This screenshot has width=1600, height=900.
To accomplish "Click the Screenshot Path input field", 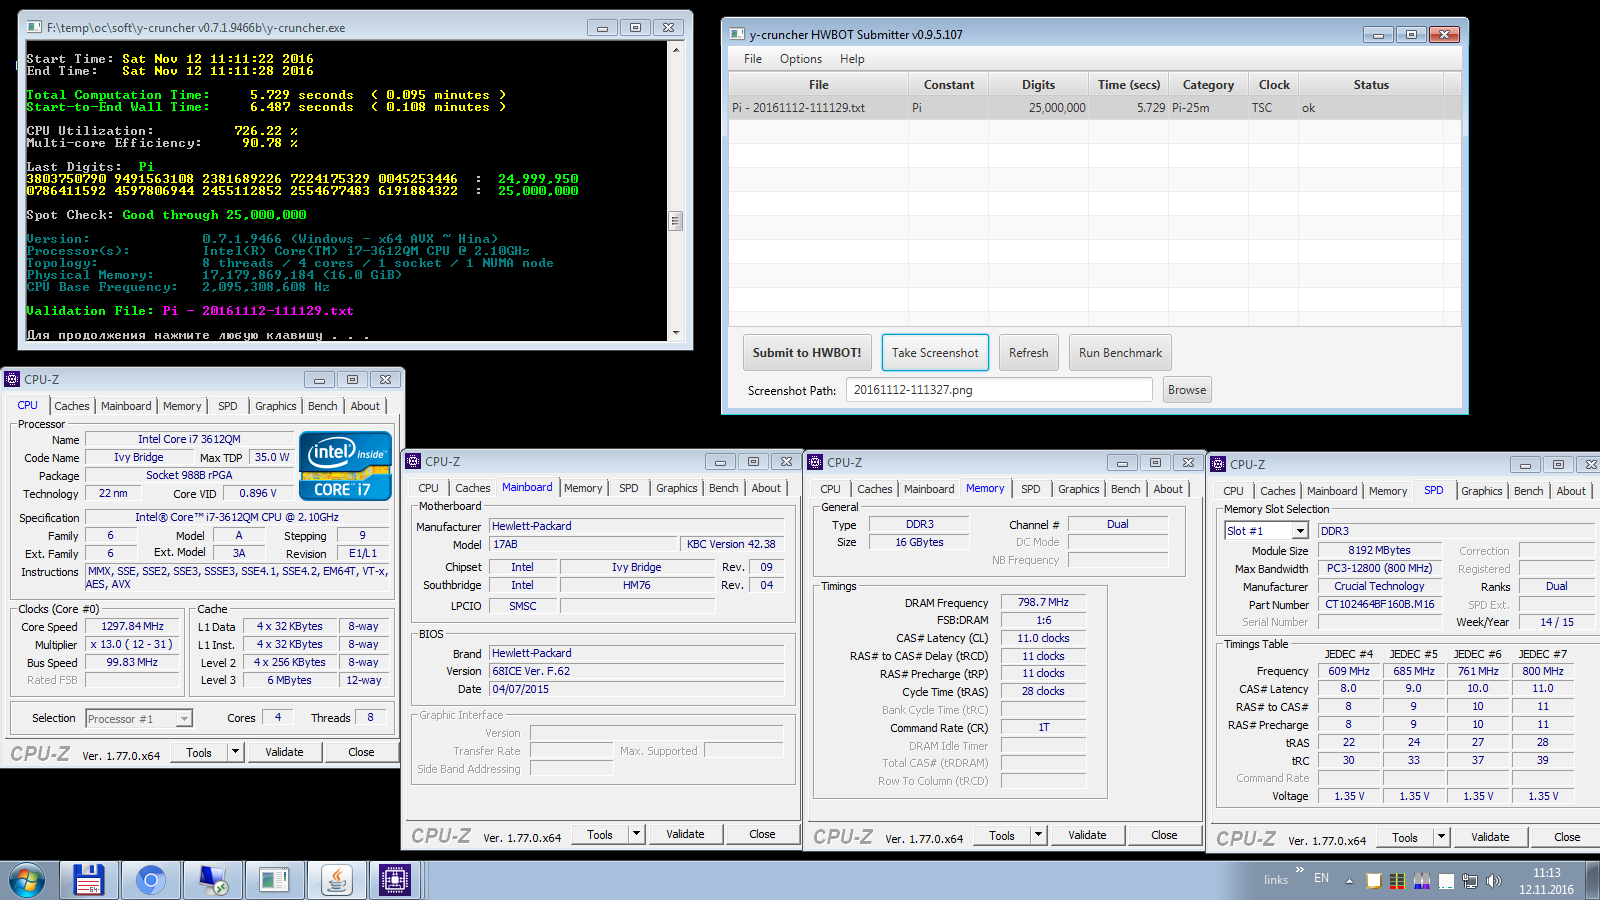I will 999,390.
